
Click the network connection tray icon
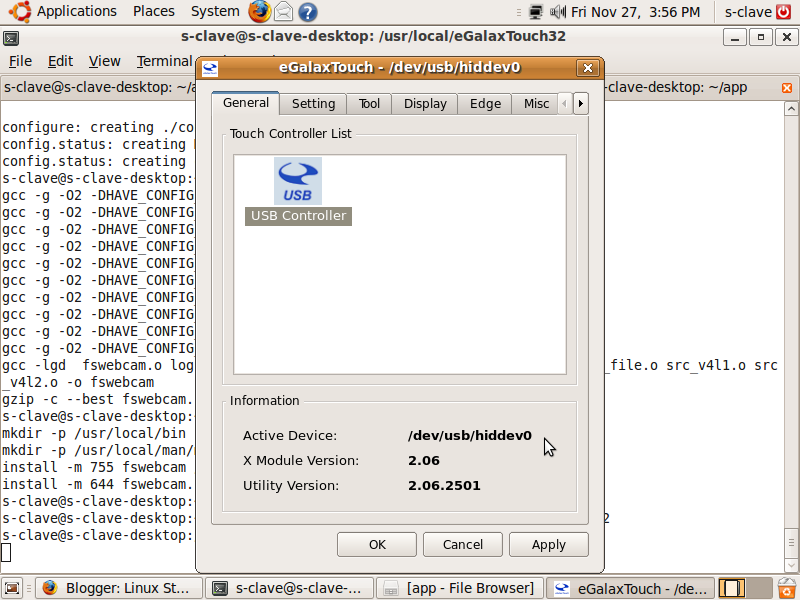(536, 12)
